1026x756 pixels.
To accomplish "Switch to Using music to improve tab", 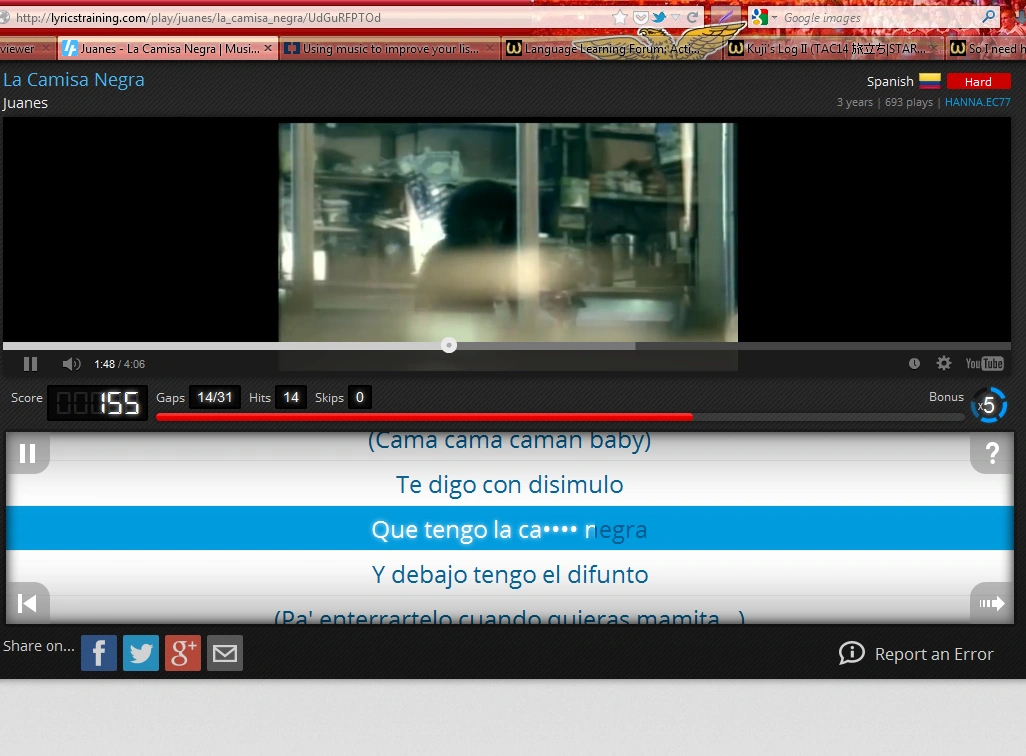I will pyautogui.click(x=389, y=48).
